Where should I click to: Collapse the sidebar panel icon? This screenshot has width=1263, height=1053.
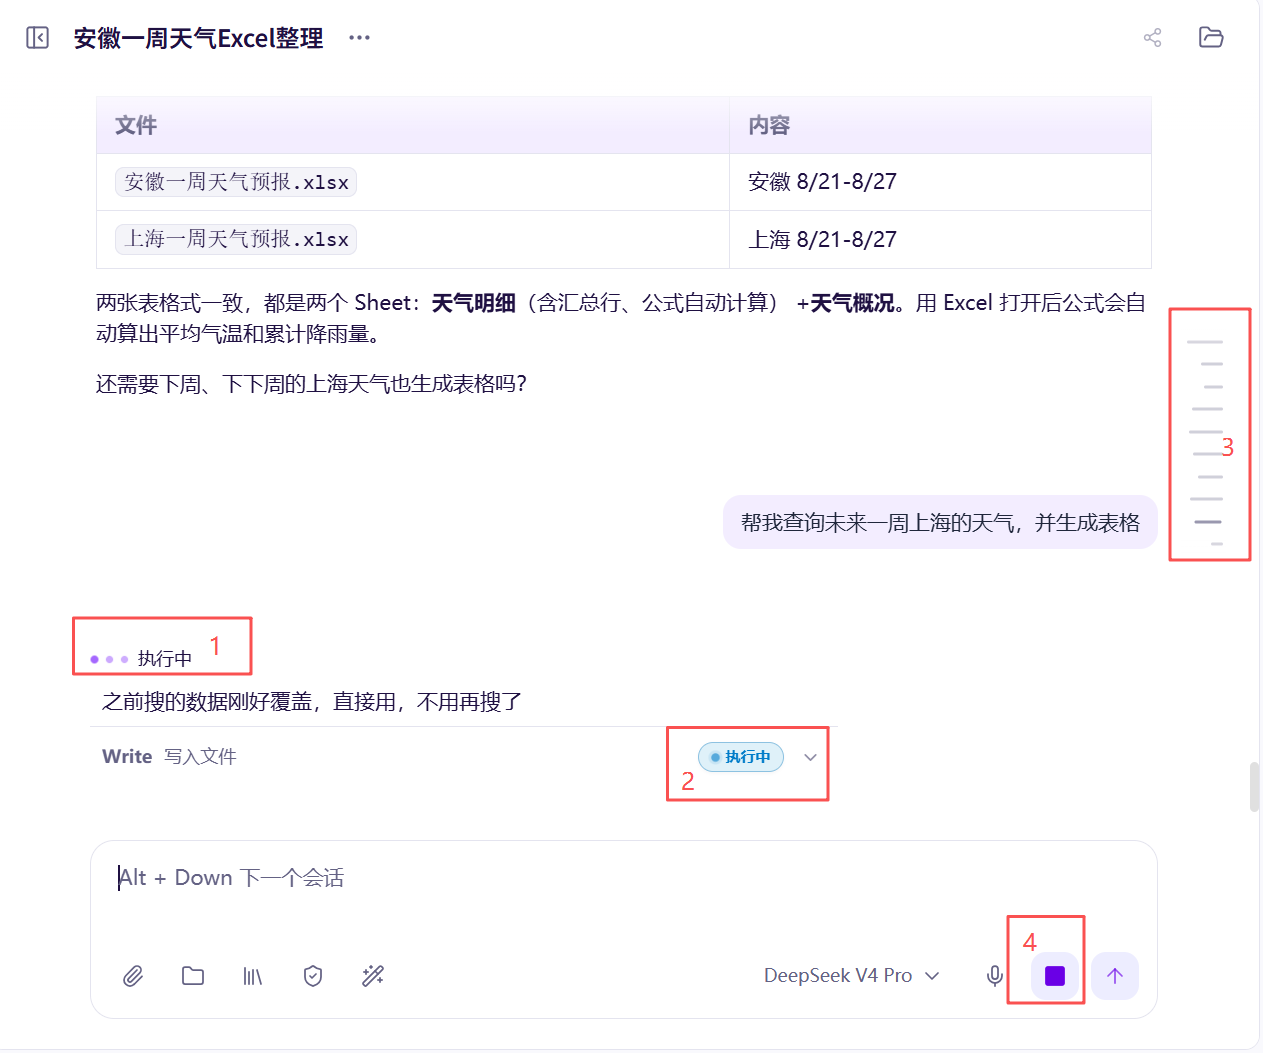37,38
